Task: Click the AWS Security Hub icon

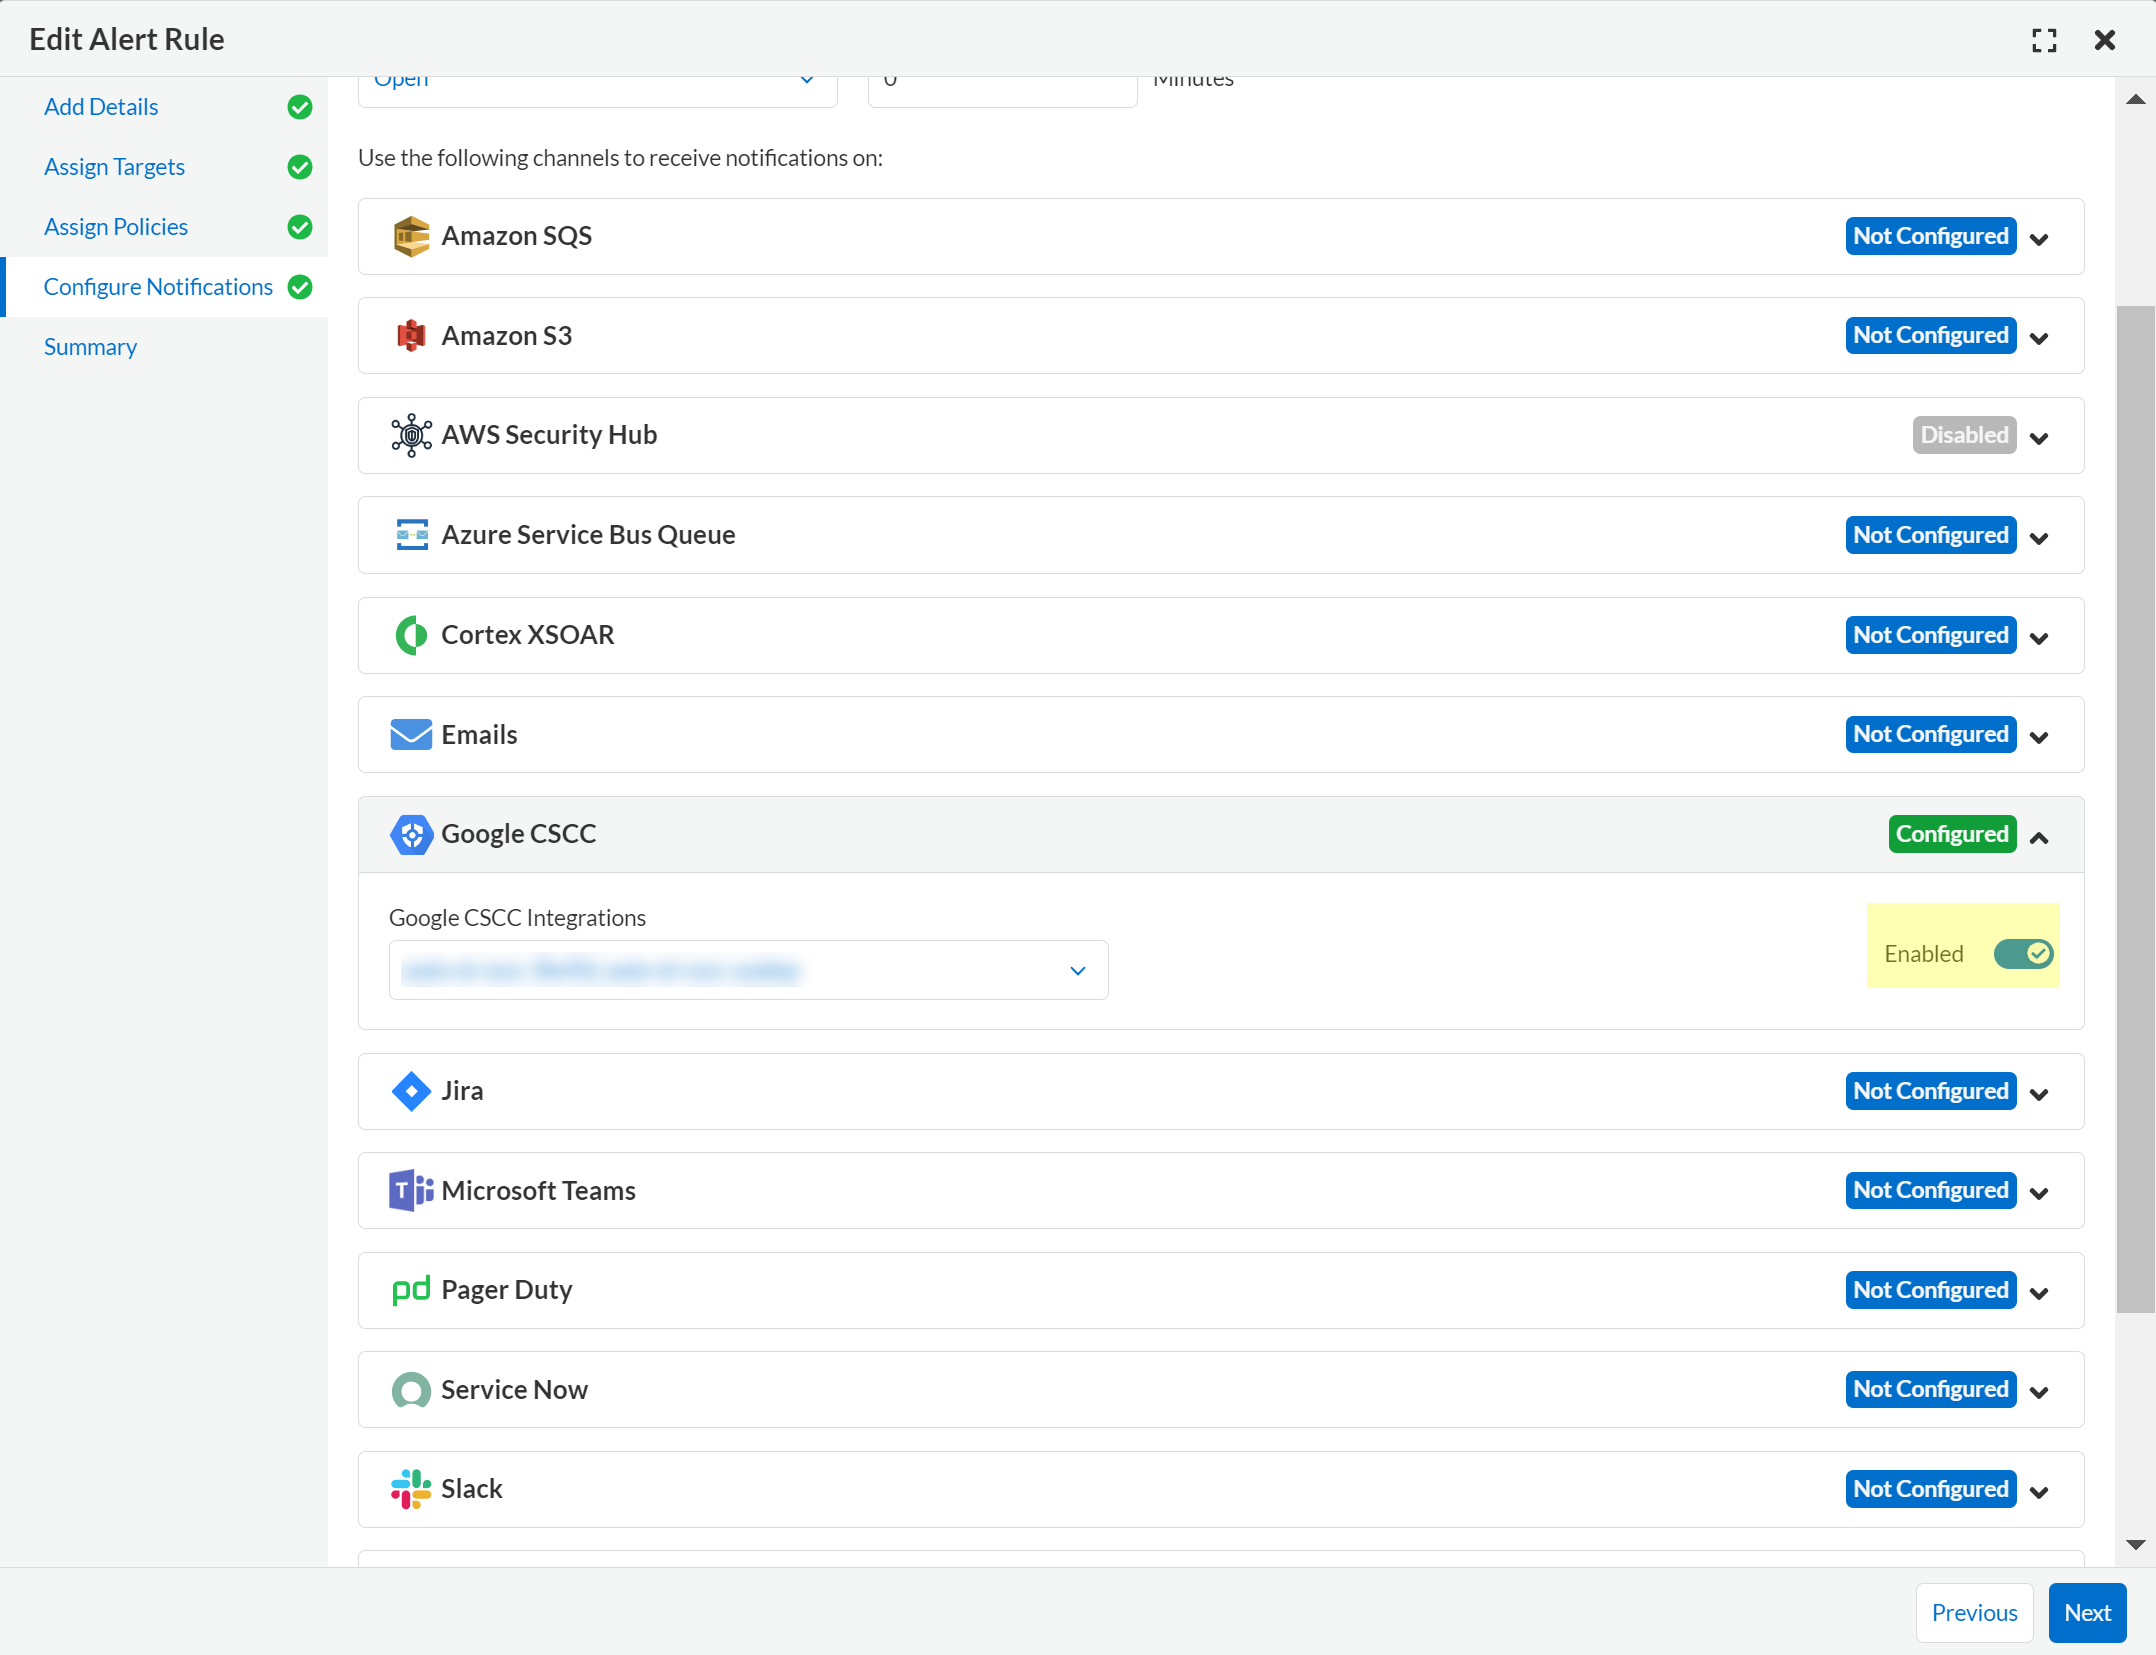Action: (x=411, y=436)
